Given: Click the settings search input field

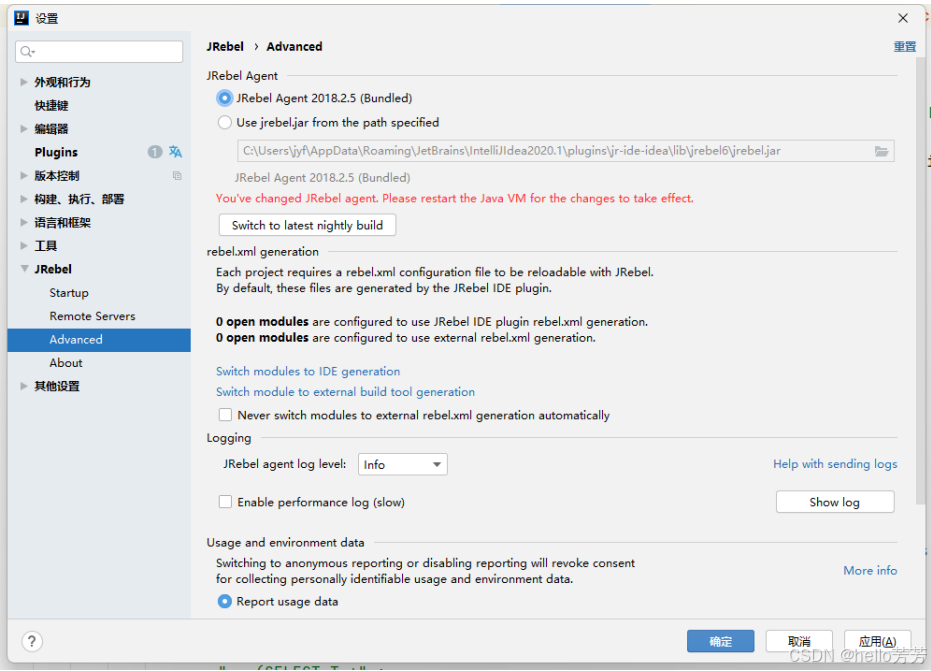Looking at the screenshot, I should click(x=99, y=52).
